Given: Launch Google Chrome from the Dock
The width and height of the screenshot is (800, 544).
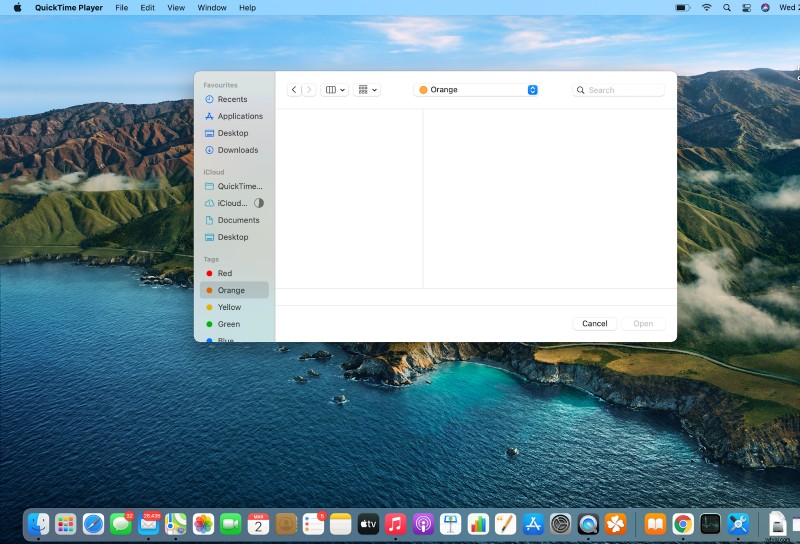Looking at the screenshot, I should point(683,524).
